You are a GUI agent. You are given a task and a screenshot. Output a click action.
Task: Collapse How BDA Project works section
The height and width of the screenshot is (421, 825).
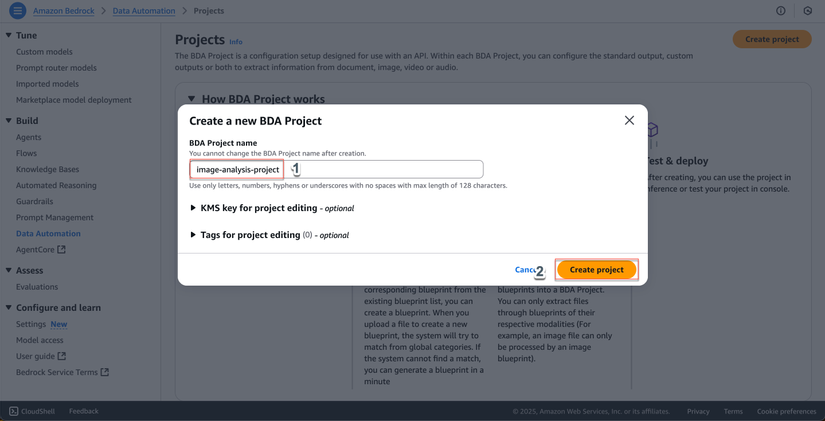pos(191,99)
